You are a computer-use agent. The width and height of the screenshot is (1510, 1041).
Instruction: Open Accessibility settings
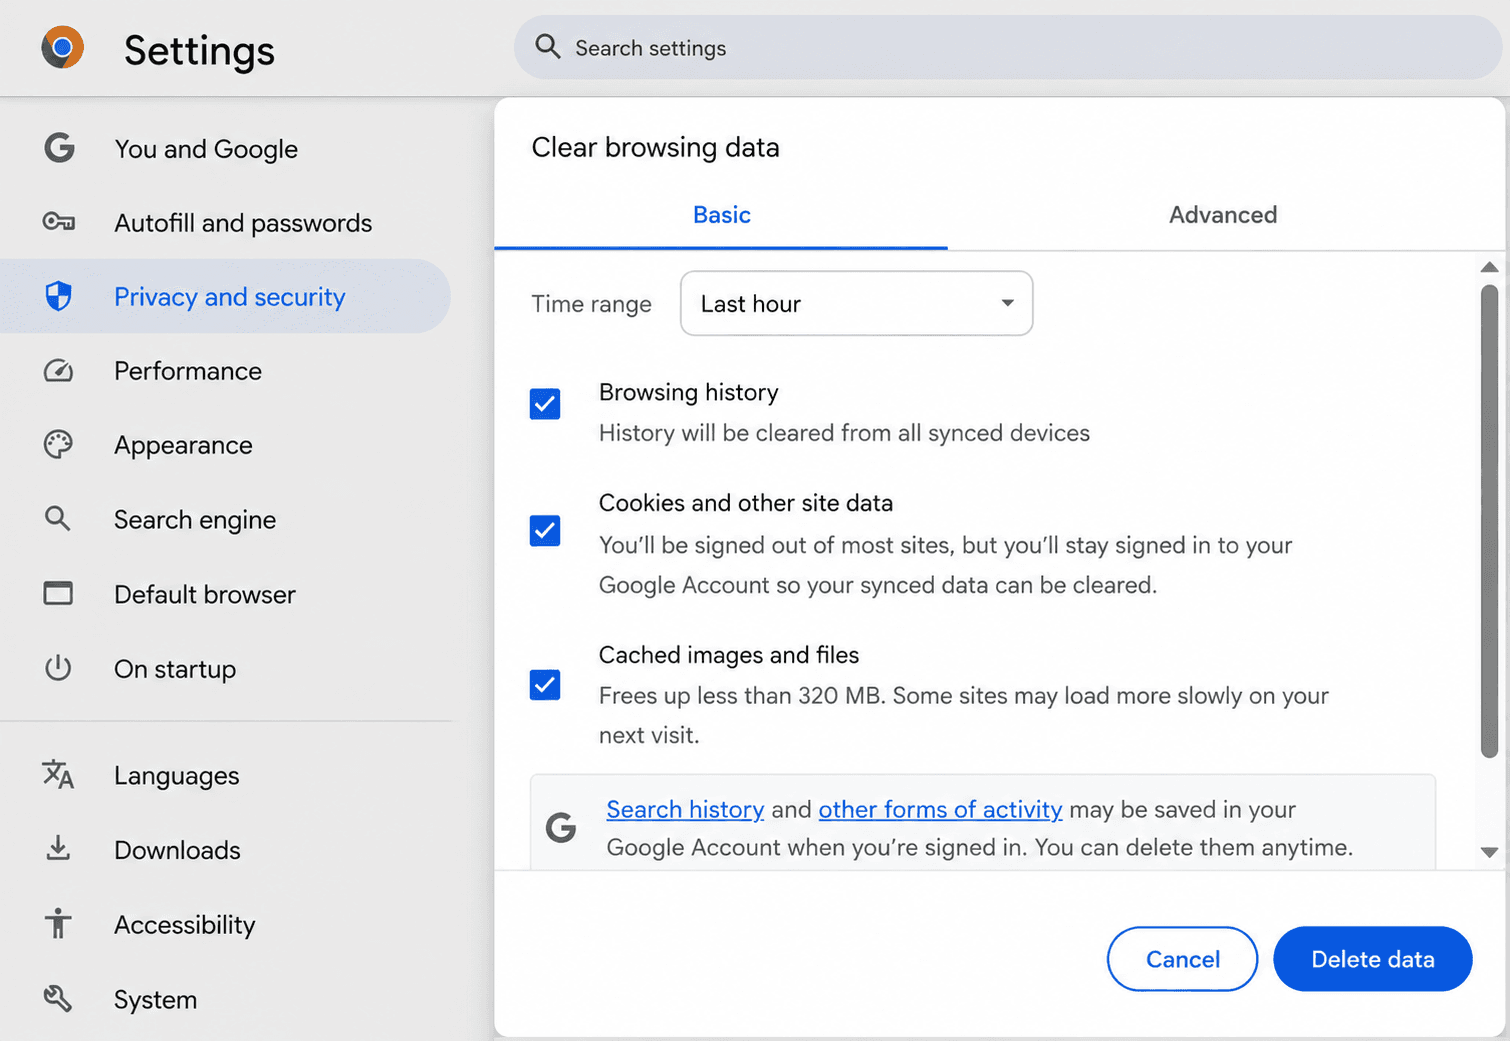pyautogui.click(x=225, y=924)
